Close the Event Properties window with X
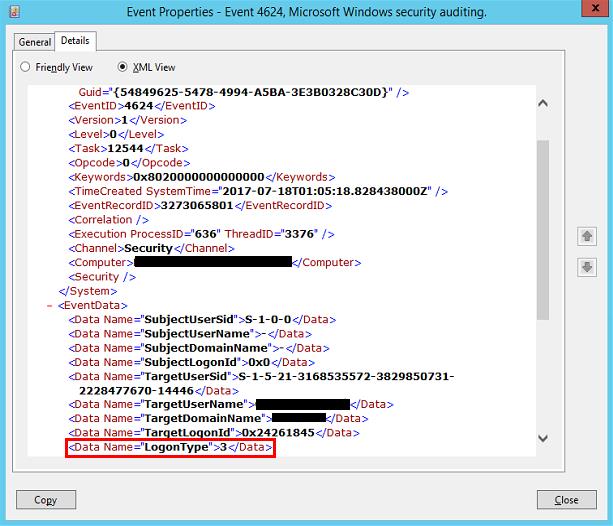This screenshot has height=526, width=613. click(594, 8)
